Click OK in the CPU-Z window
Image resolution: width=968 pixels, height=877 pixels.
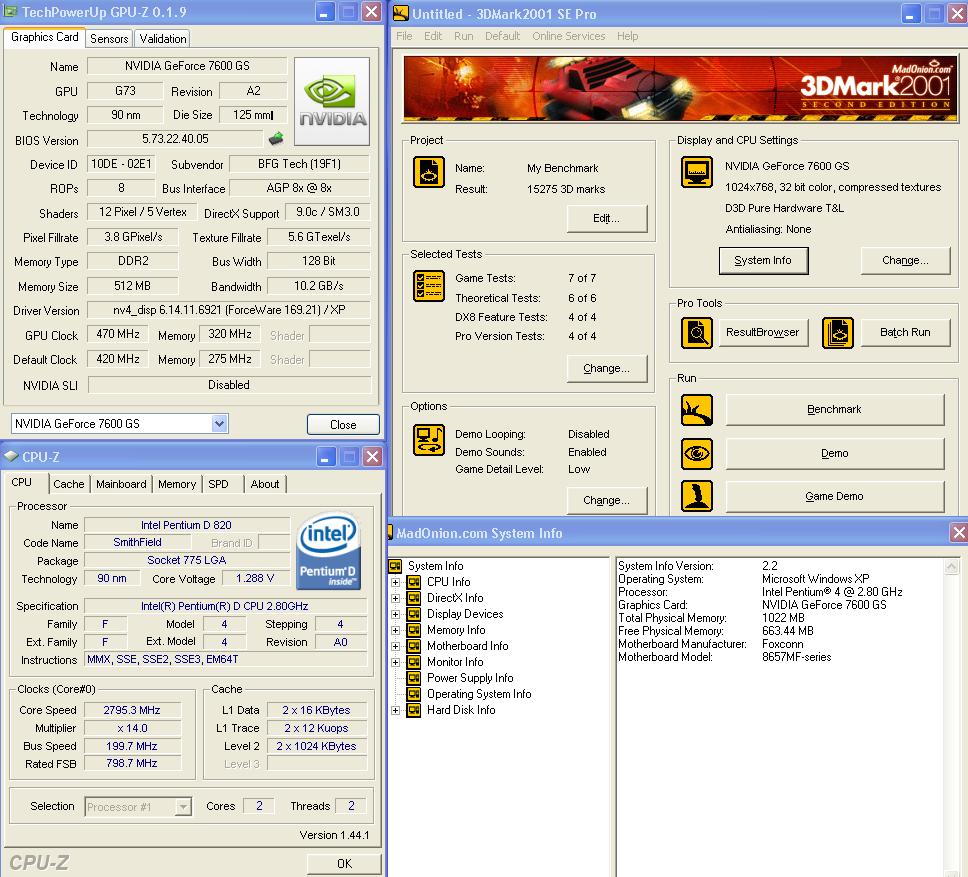click(344, 863)
